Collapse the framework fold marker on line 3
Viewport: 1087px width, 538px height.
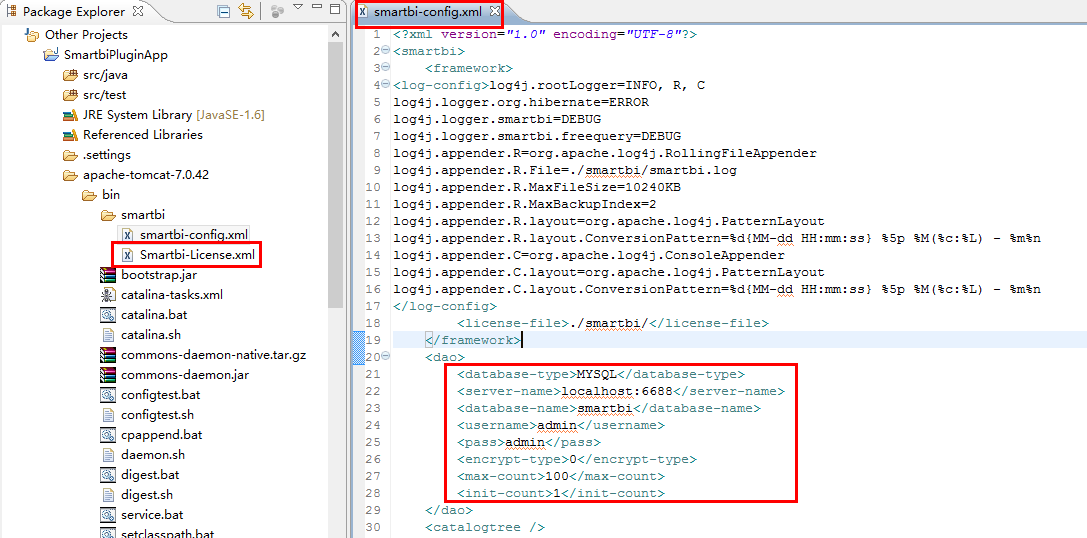[385, 67]
